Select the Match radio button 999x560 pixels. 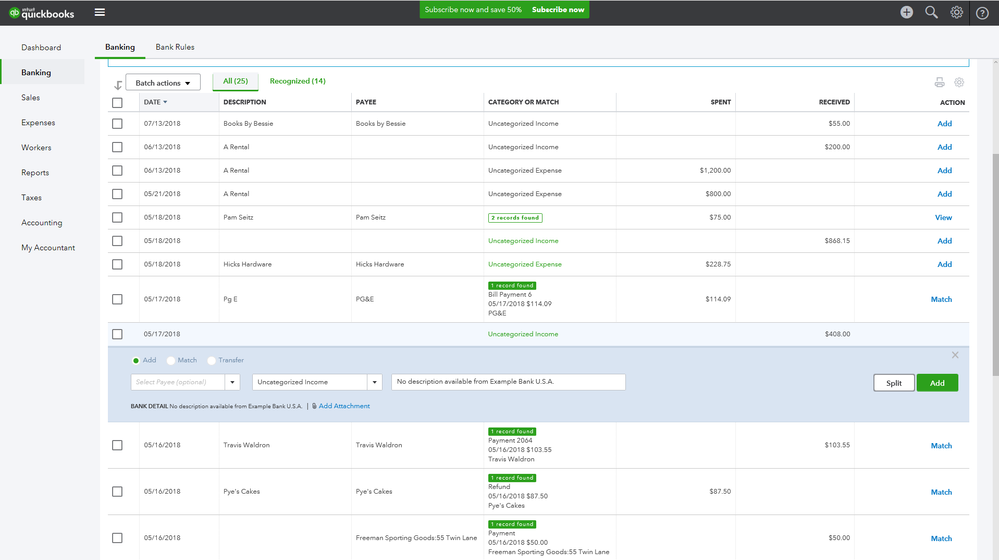point(171,361)
